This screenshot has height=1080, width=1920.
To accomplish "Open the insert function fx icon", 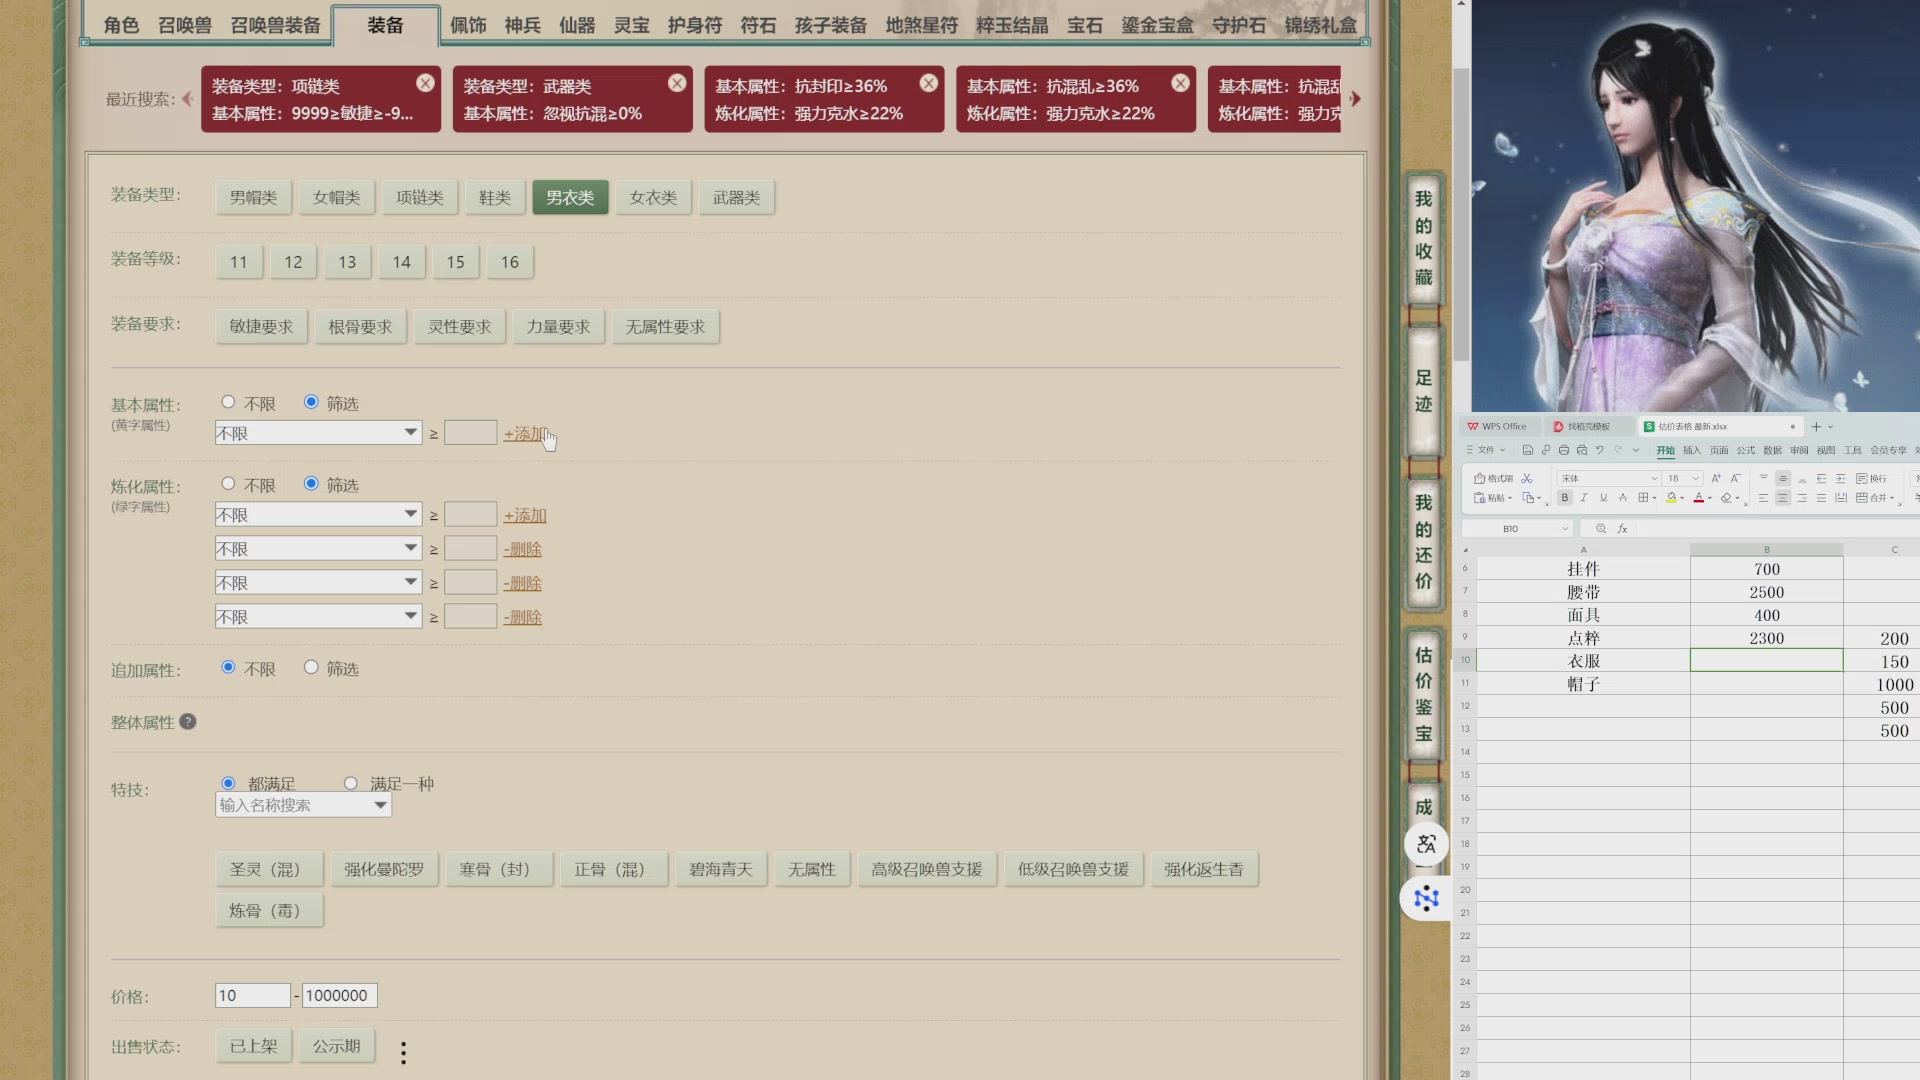I will pyautogui.click(x=1622, y=528).
